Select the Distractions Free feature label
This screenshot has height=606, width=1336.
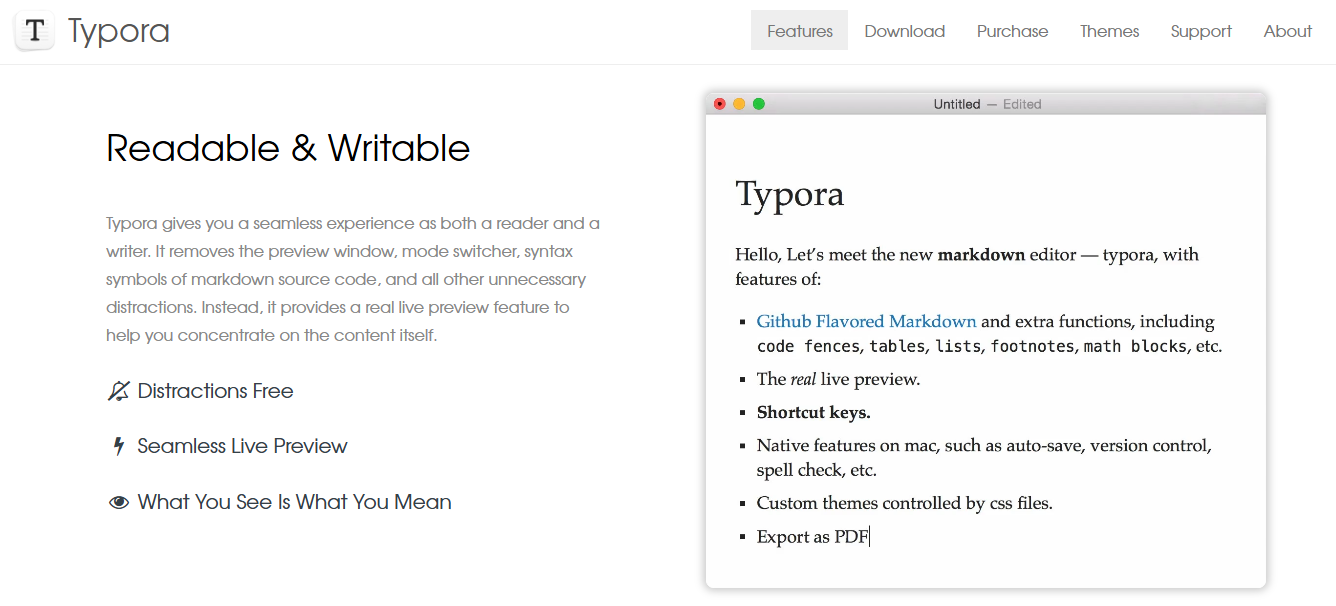tap(216, 391)
